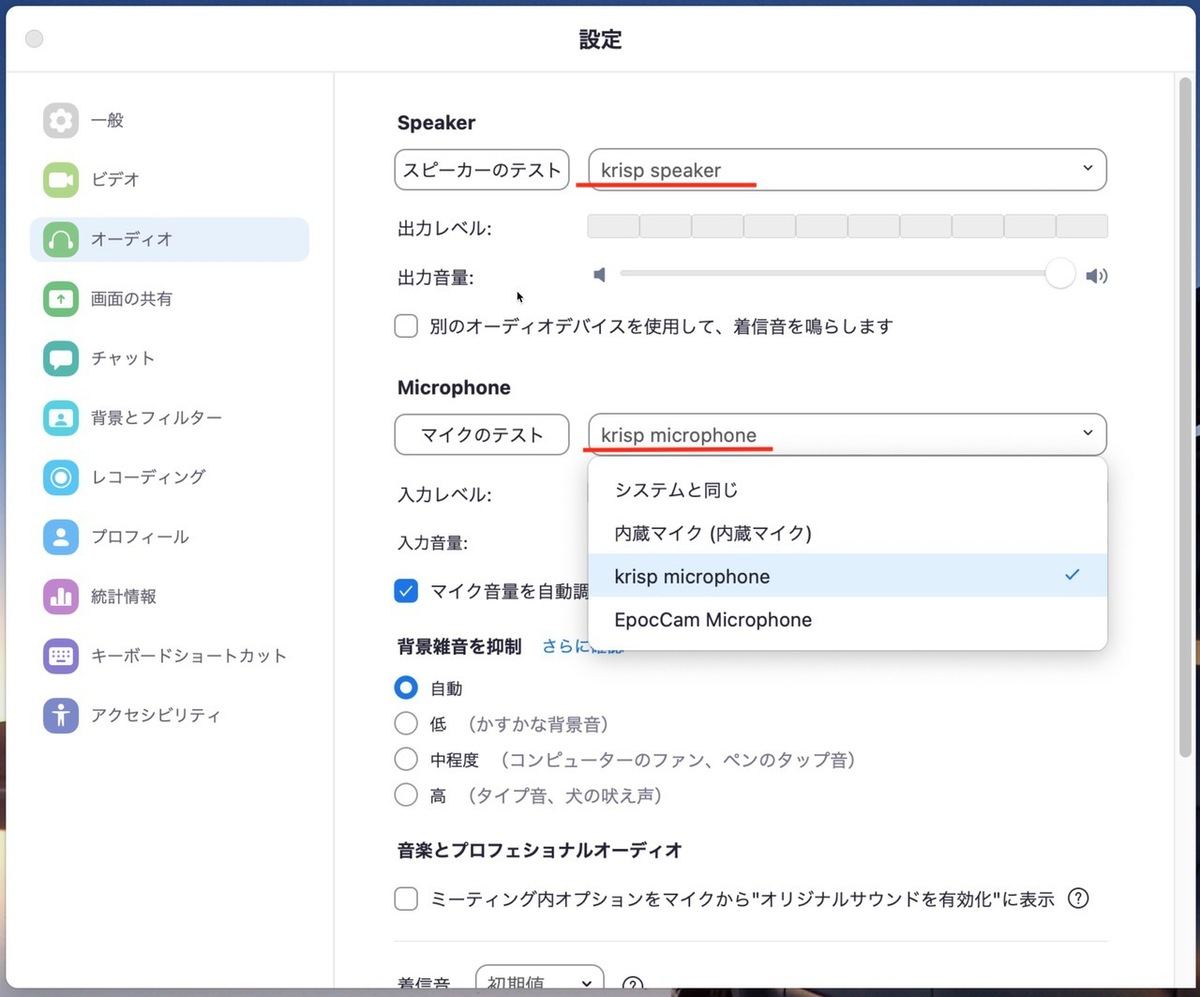1200x997 pixels.
Task: Enable original sound option checkbox
Action: coord(406,899)
